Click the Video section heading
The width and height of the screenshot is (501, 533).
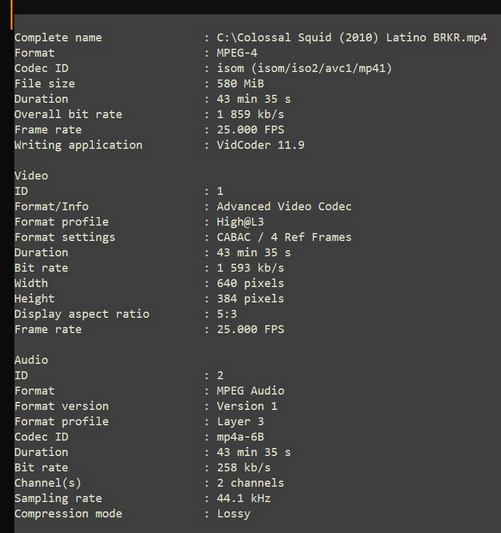31,176
